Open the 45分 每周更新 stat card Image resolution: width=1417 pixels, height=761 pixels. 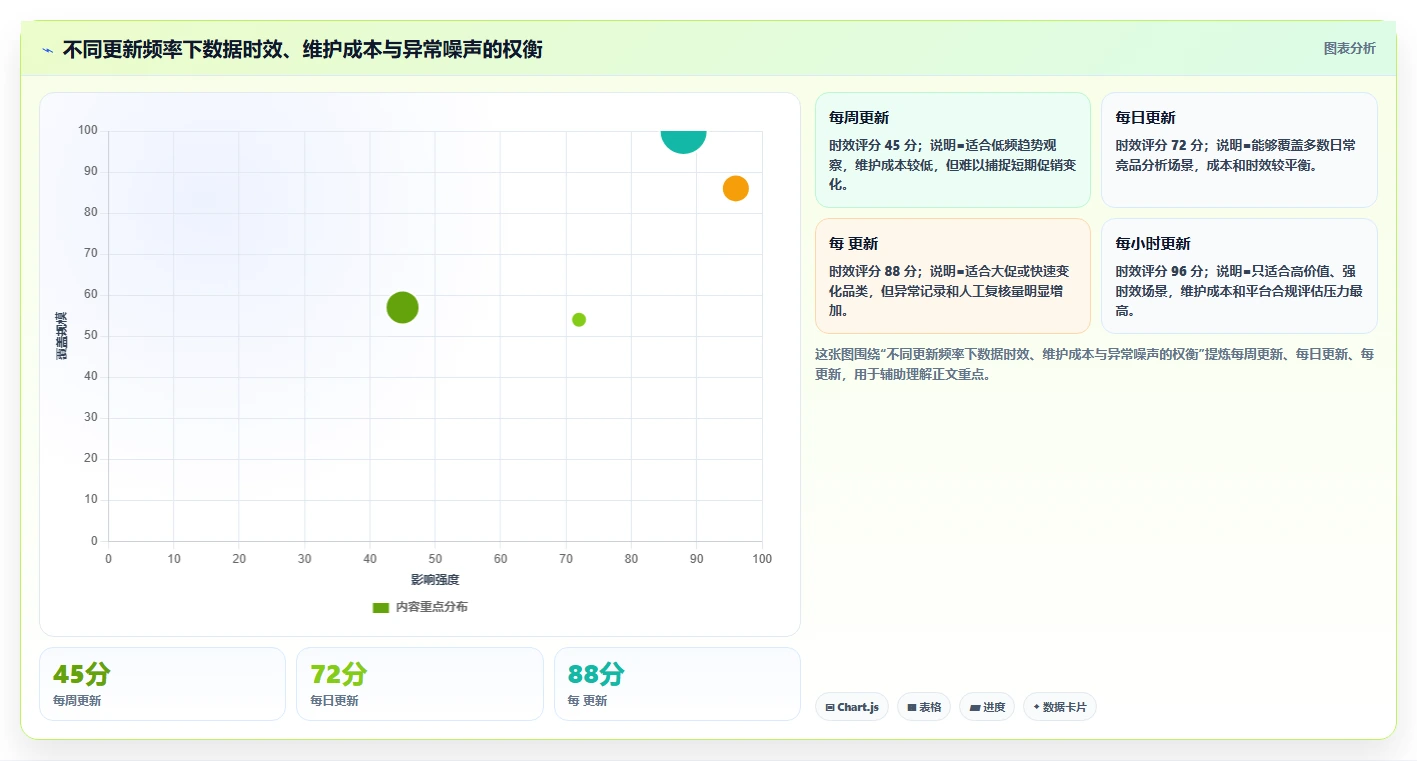(x=162, y=684)
